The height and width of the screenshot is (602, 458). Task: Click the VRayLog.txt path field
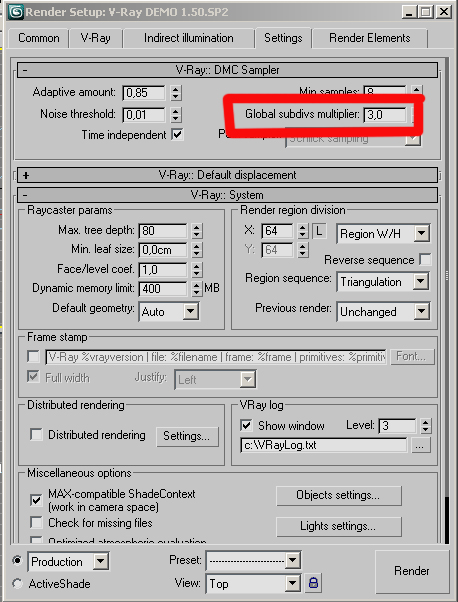tap(324, 445)
